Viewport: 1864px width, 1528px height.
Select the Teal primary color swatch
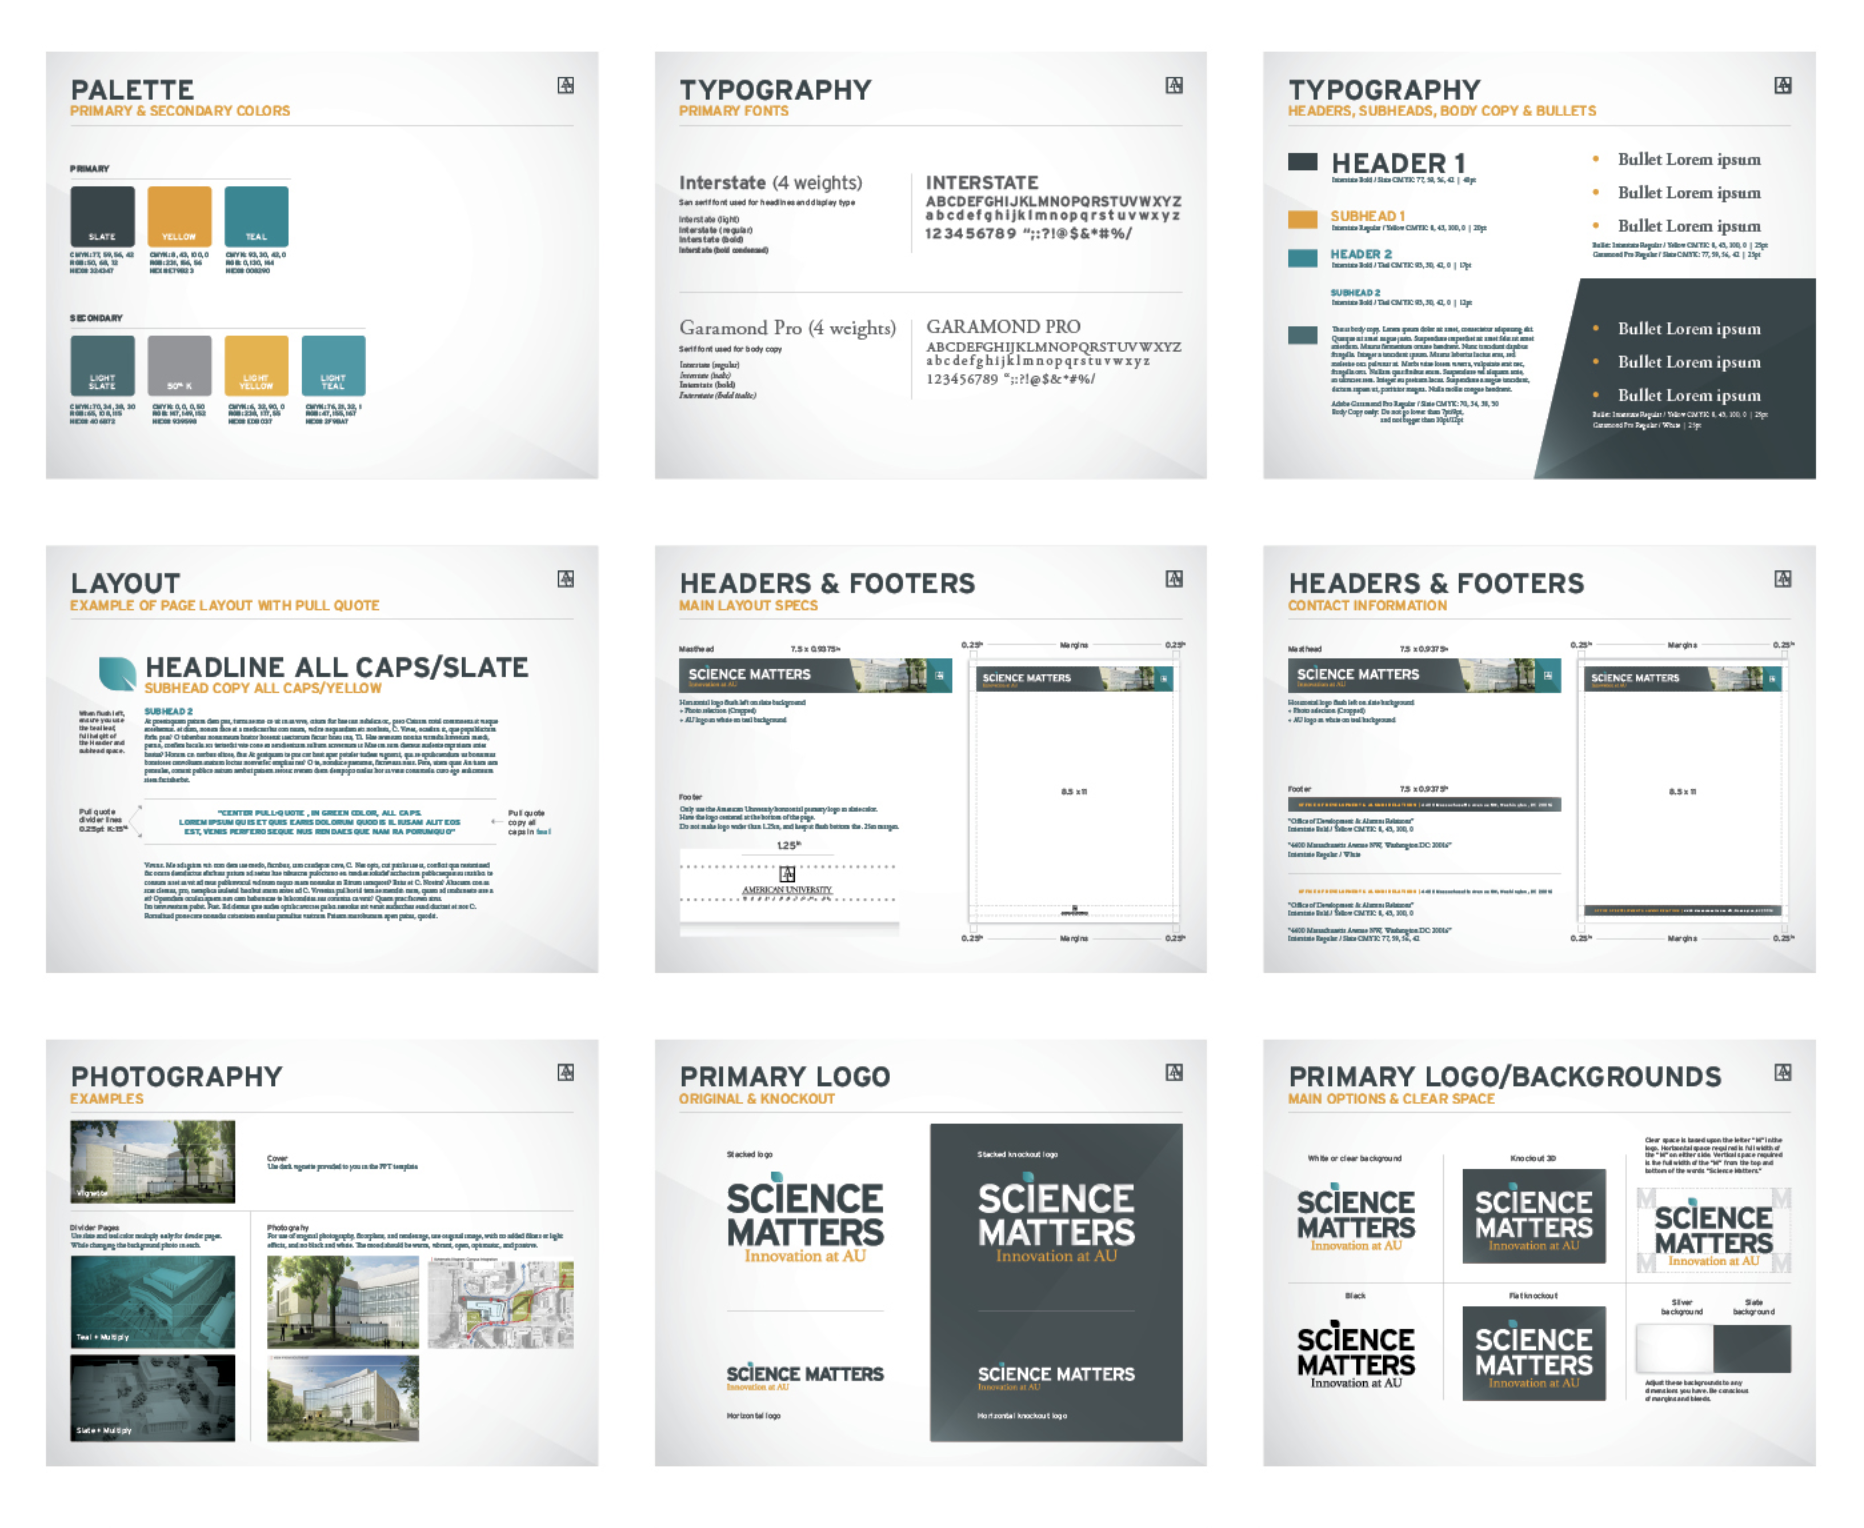coord(256,216)
